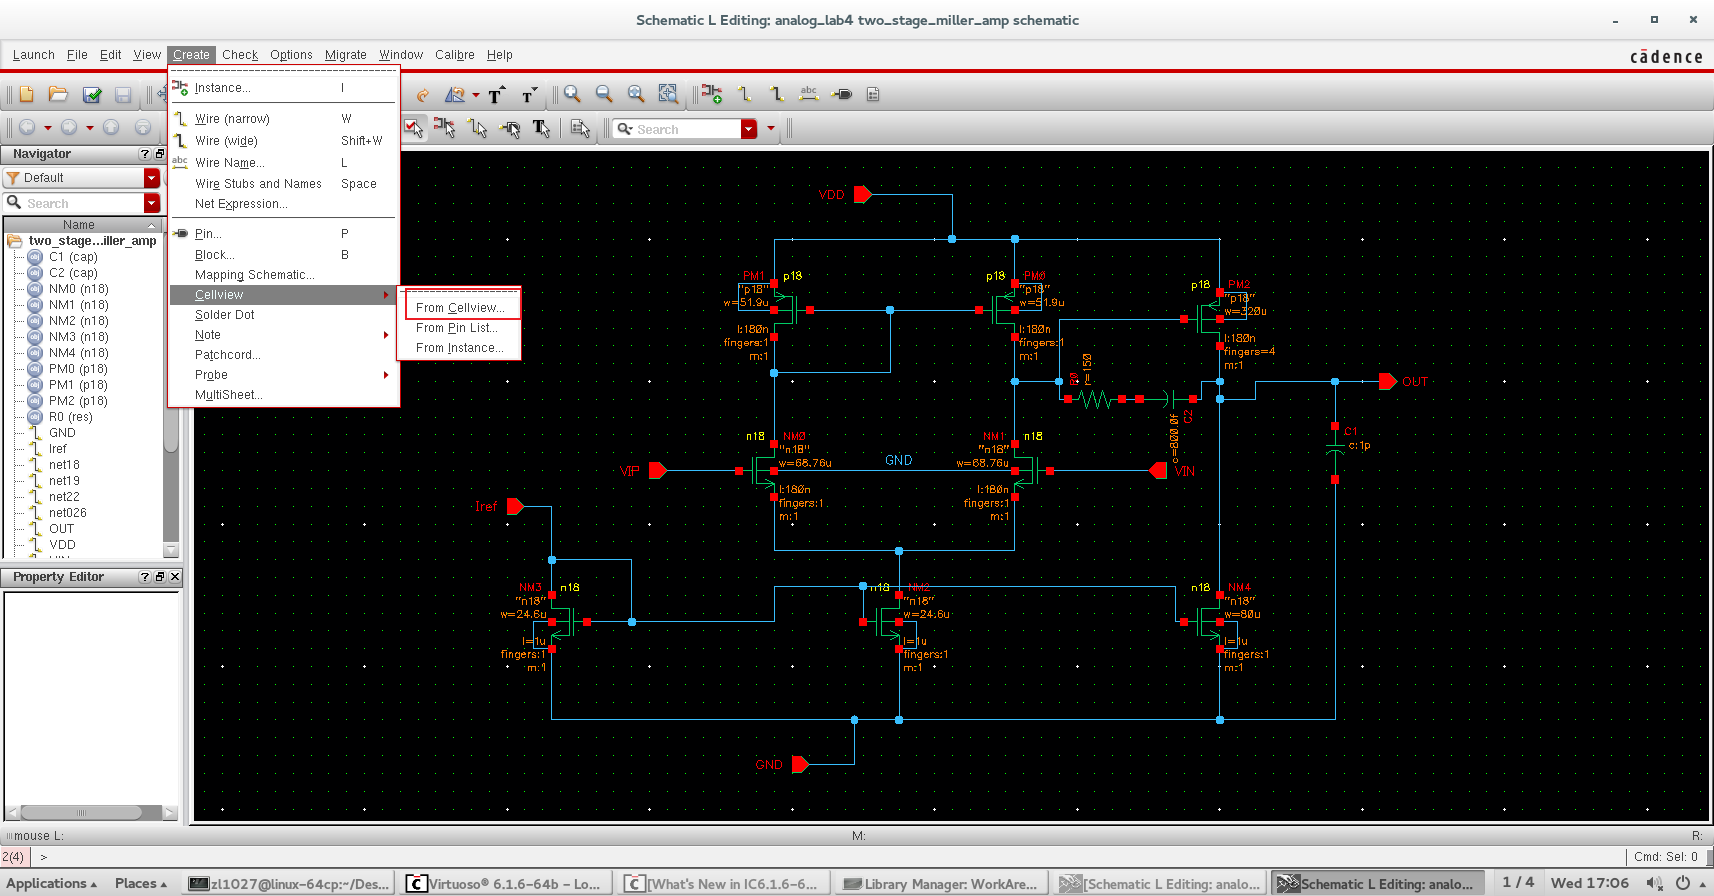The width and height of the screenshot is (1714, 896).
Task: Click the select-notes filter icon beside text selector
Action: click(580, 128)
